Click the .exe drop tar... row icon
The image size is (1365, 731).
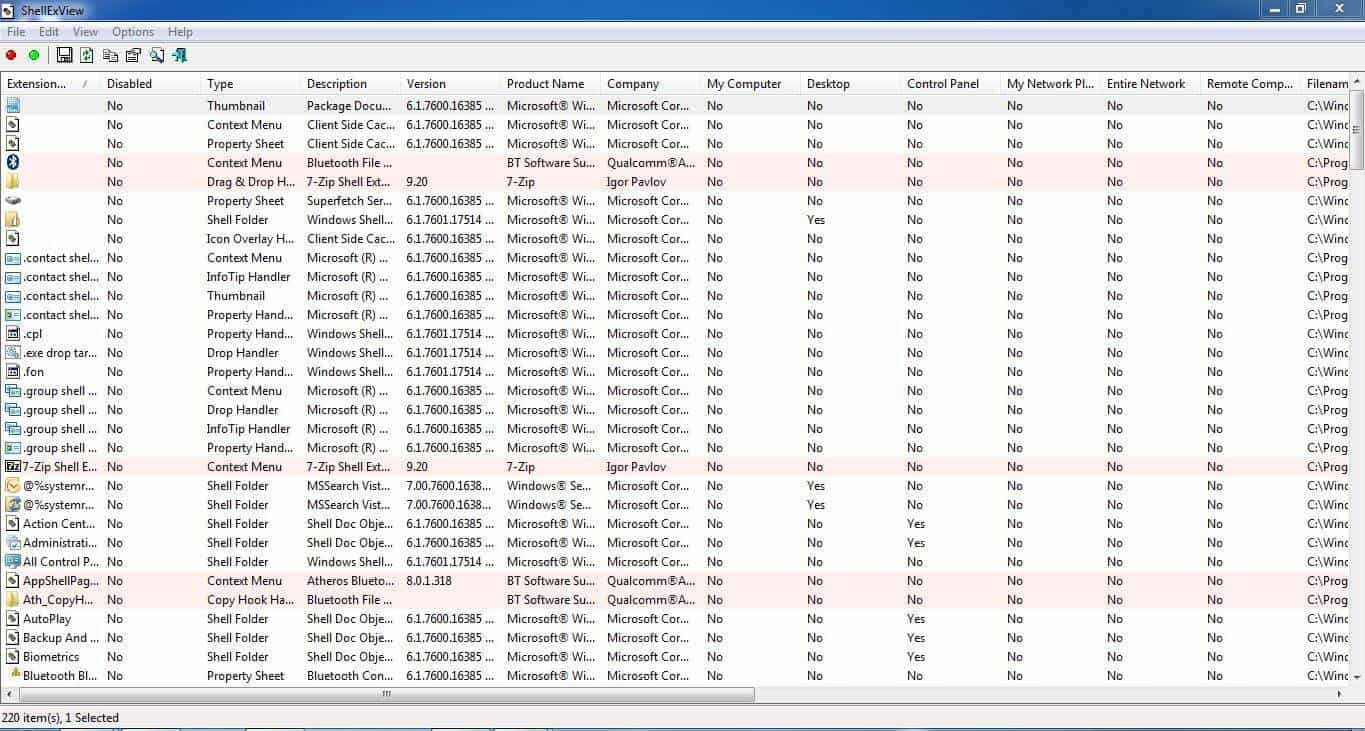click(13, 353)
